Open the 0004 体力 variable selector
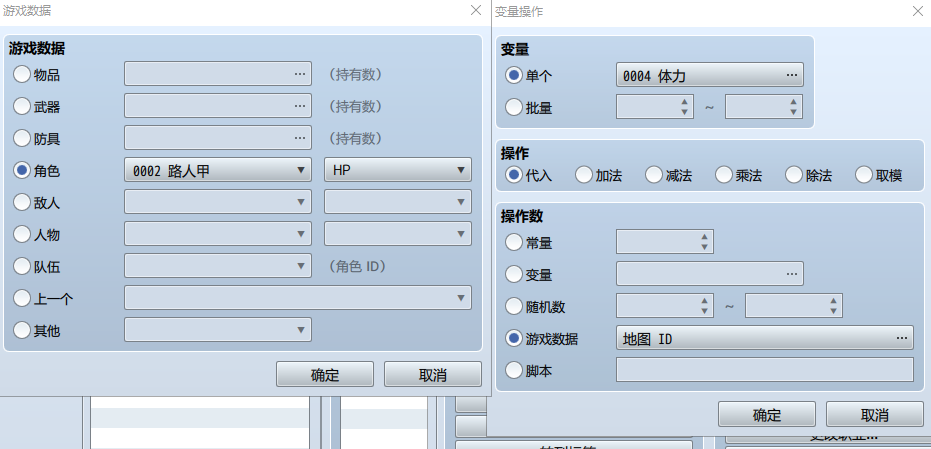 (710, 75)
